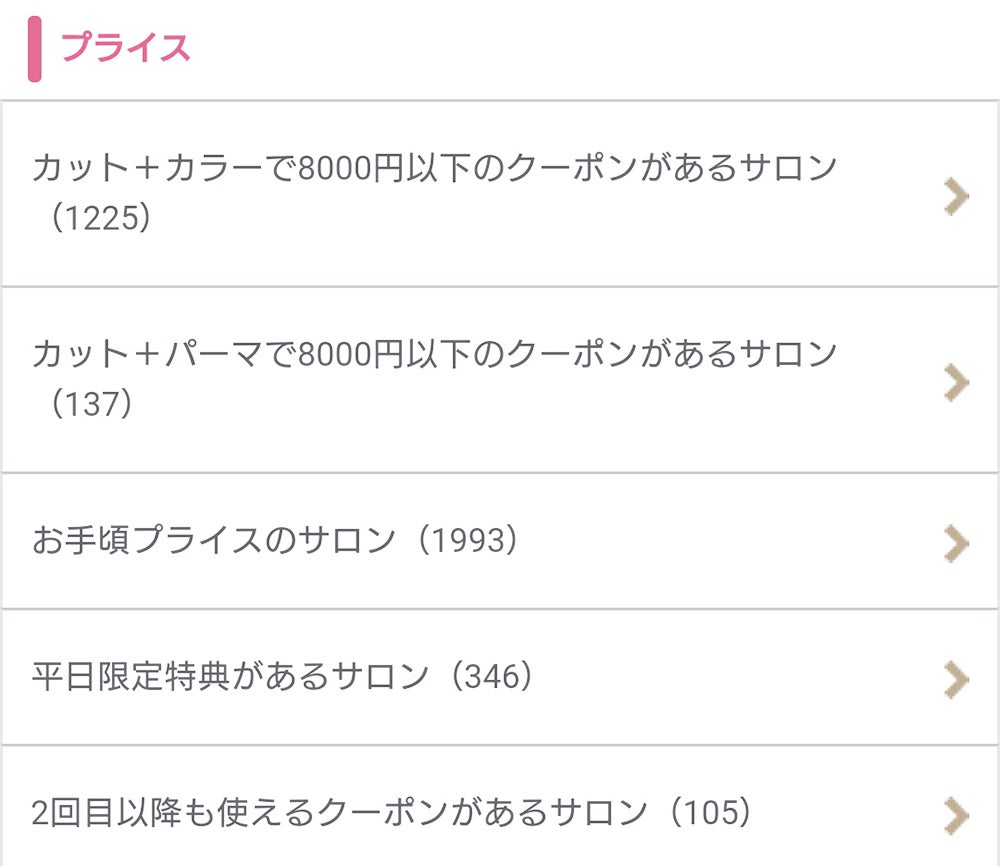Open the chevron for 2回目以降も使えるクーポン row
The height and width of the screenshot is (866, 1000).
[956, 815]
